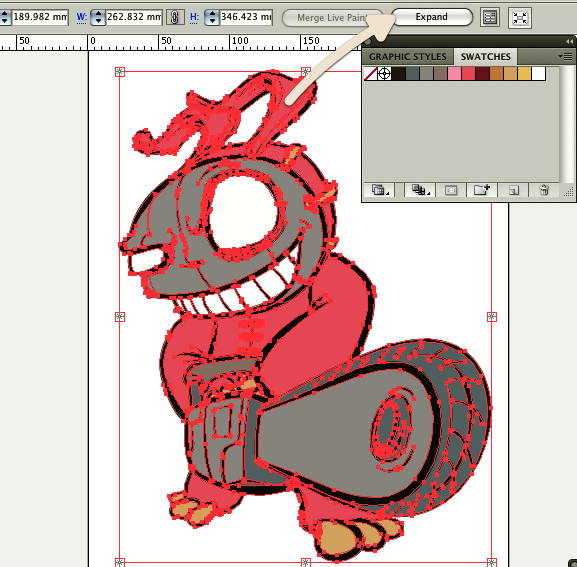Click the W: width label link
The height and width of the screenshot is (567, 577).
(x=81, y=18)
